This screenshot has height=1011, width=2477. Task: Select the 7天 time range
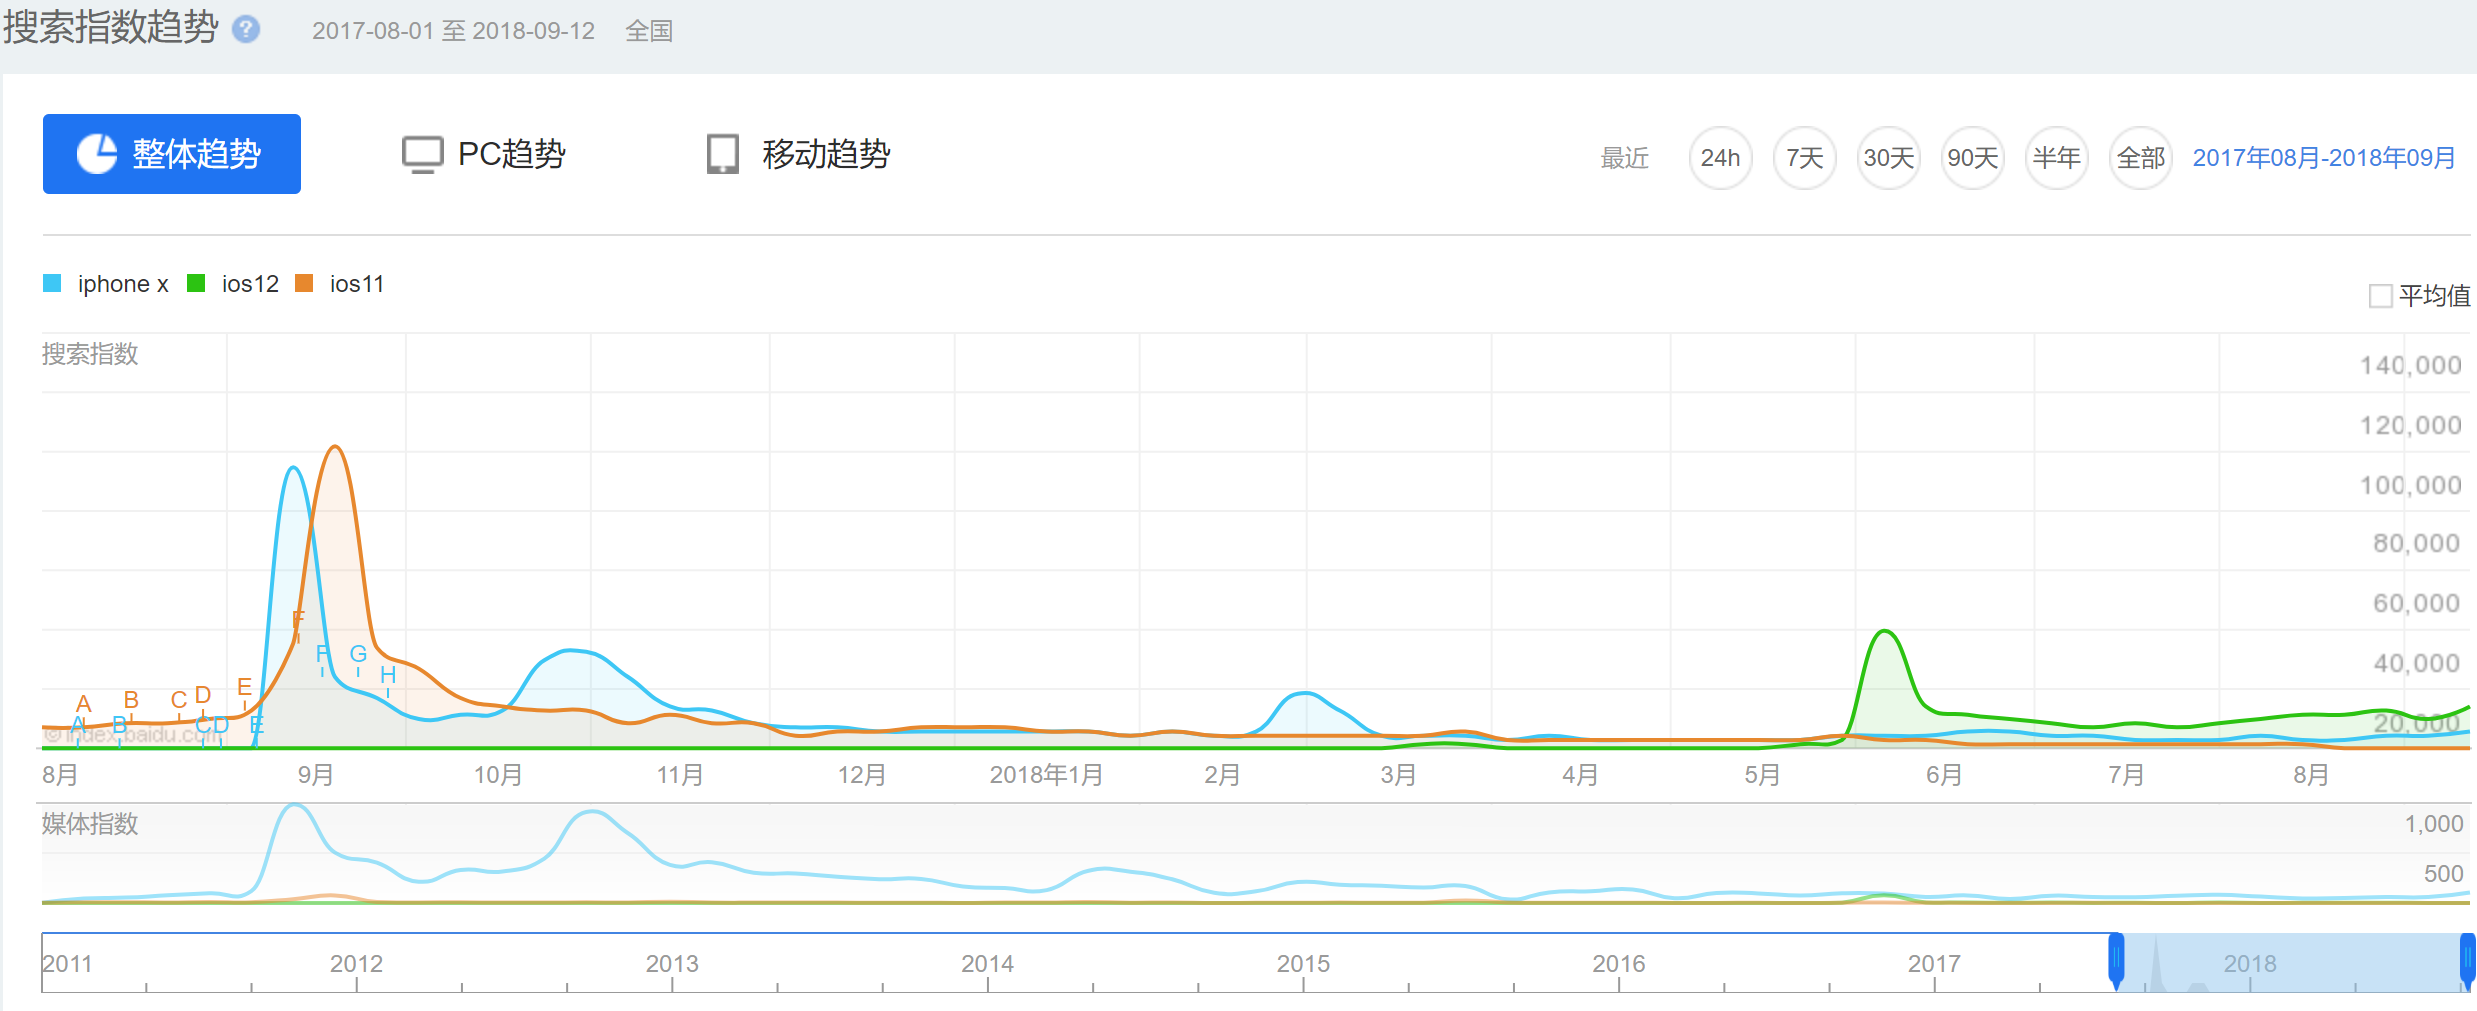tap(1804, 158)
